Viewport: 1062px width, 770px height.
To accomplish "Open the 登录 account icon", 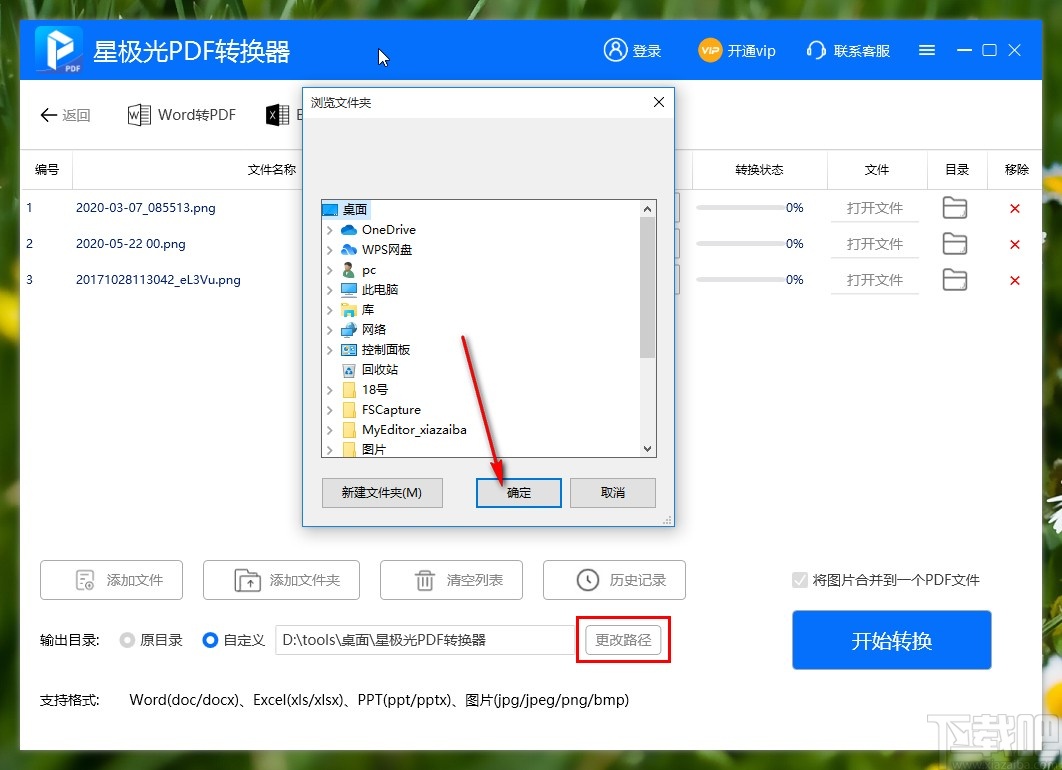I will tap(614, 50).
